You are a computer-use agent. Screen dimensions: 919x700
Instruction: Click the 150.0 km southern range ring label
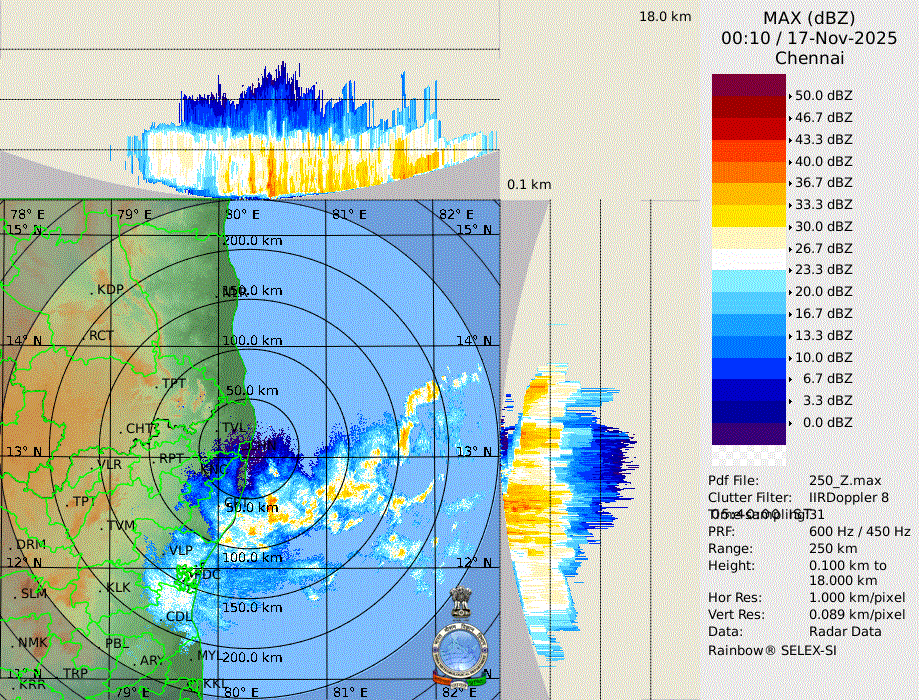(252, 607)
